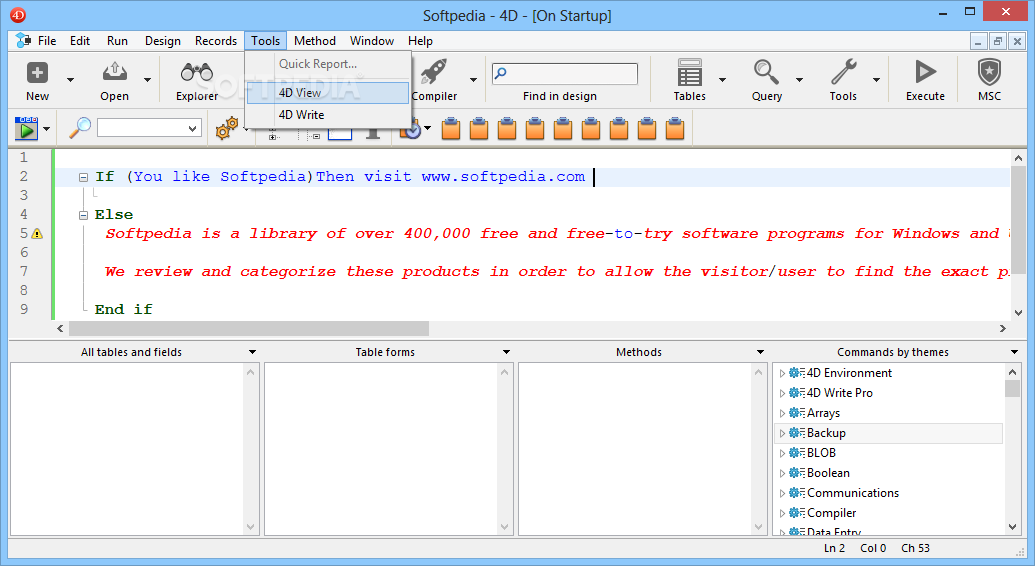Run the method with green play icon
Viewport: 1035px width, 566px height.
coord(26,128)
